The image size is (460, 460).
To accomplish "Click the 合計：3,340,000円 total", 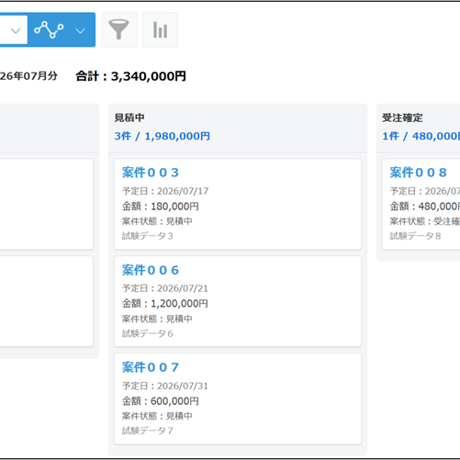I will (131, 76).
